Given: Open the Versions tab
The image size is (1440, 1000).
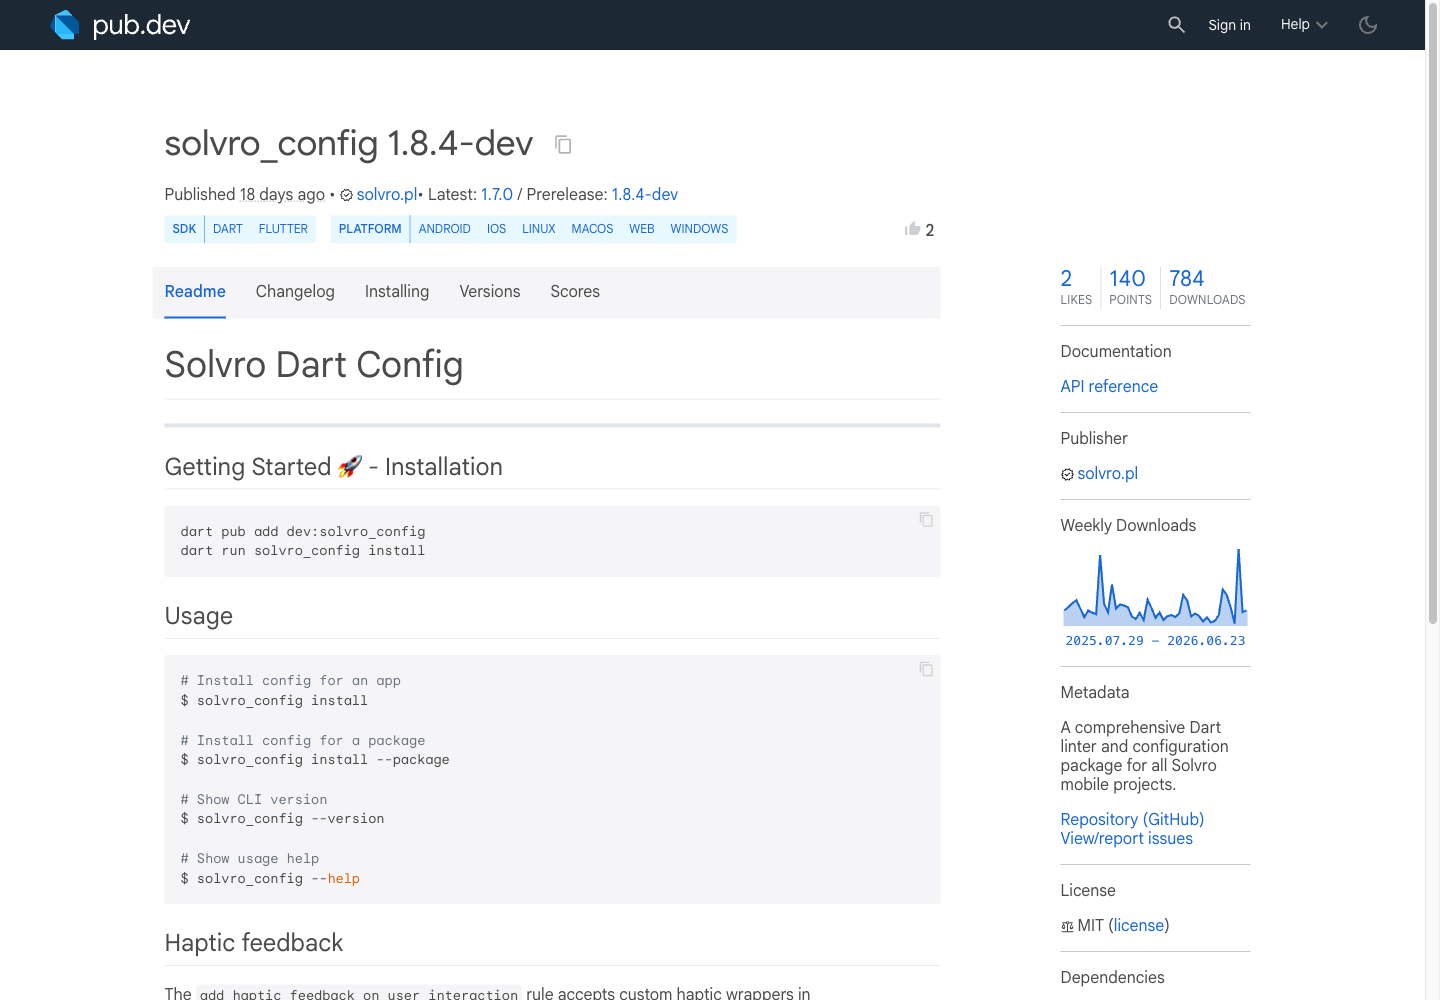Looking at the screenshot, I should click(x=490, y=292).
